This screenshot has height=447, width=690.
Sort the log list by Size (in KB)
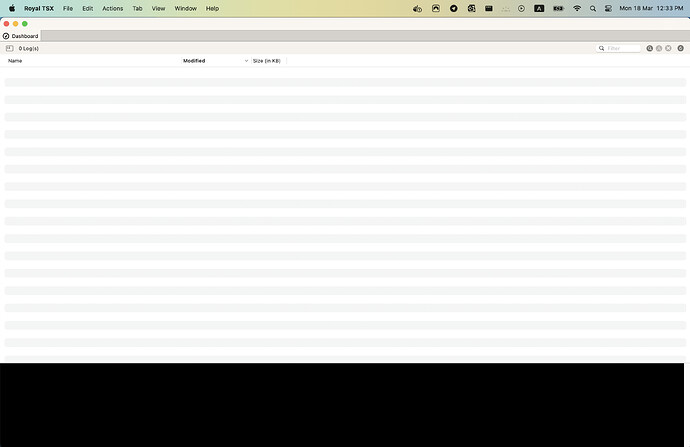tap(266, 61)
